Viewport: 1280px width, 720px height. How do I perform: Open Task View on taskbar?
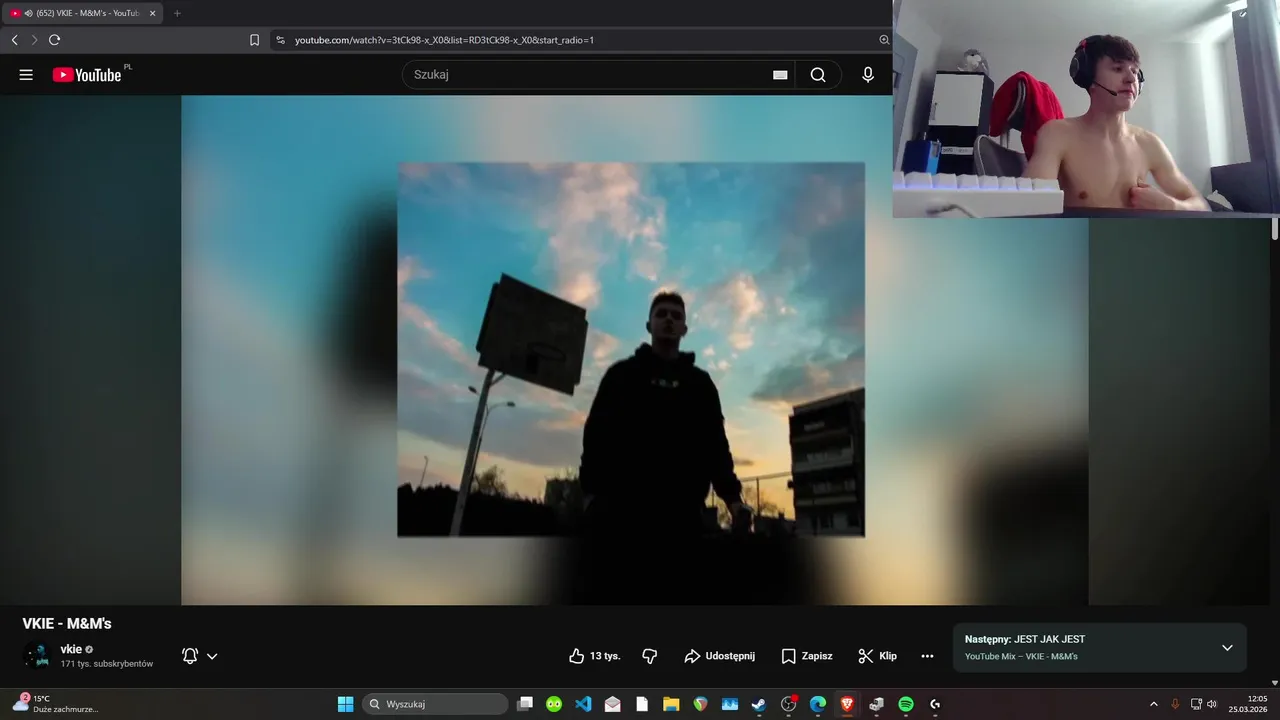point(525,704)
